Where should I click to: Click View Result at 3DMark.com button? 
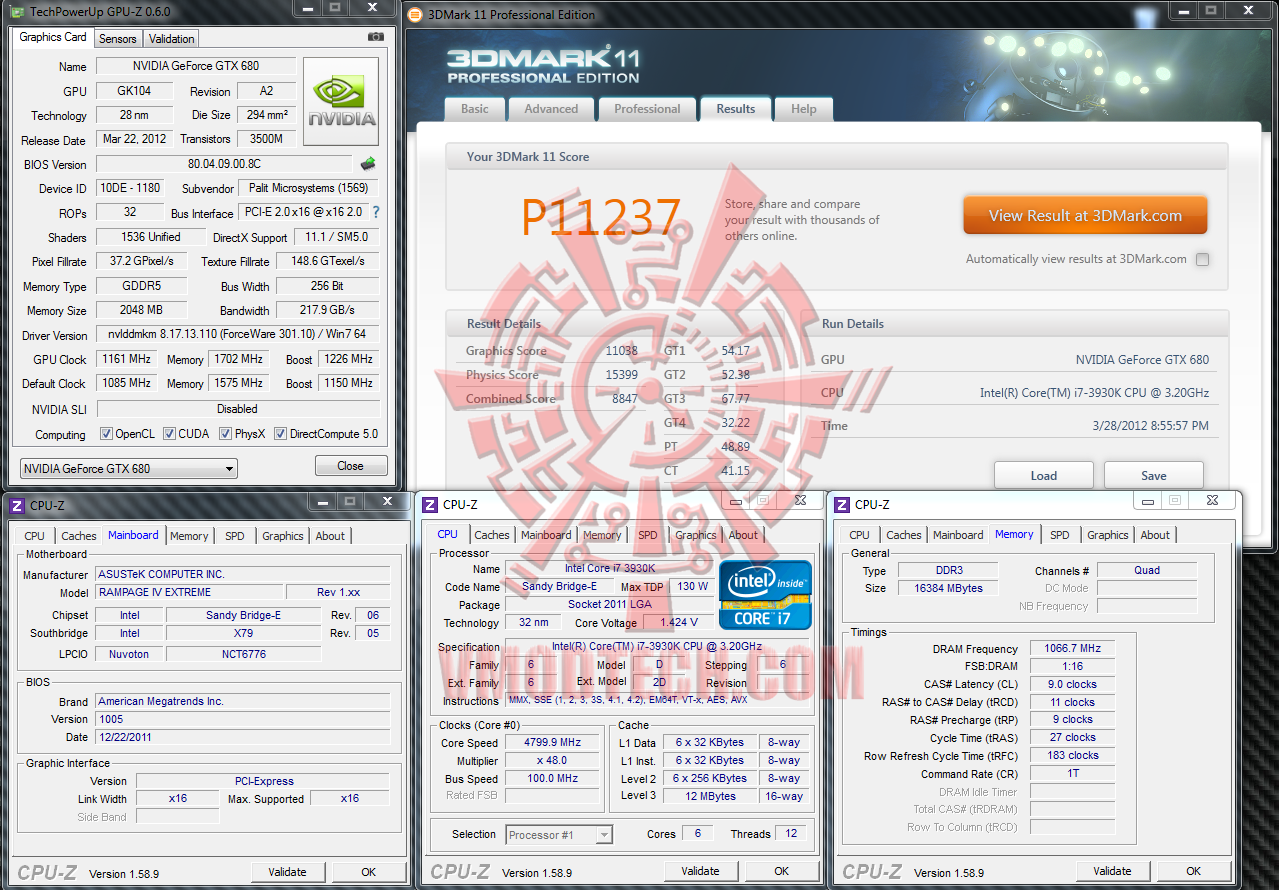point(1085,215)
